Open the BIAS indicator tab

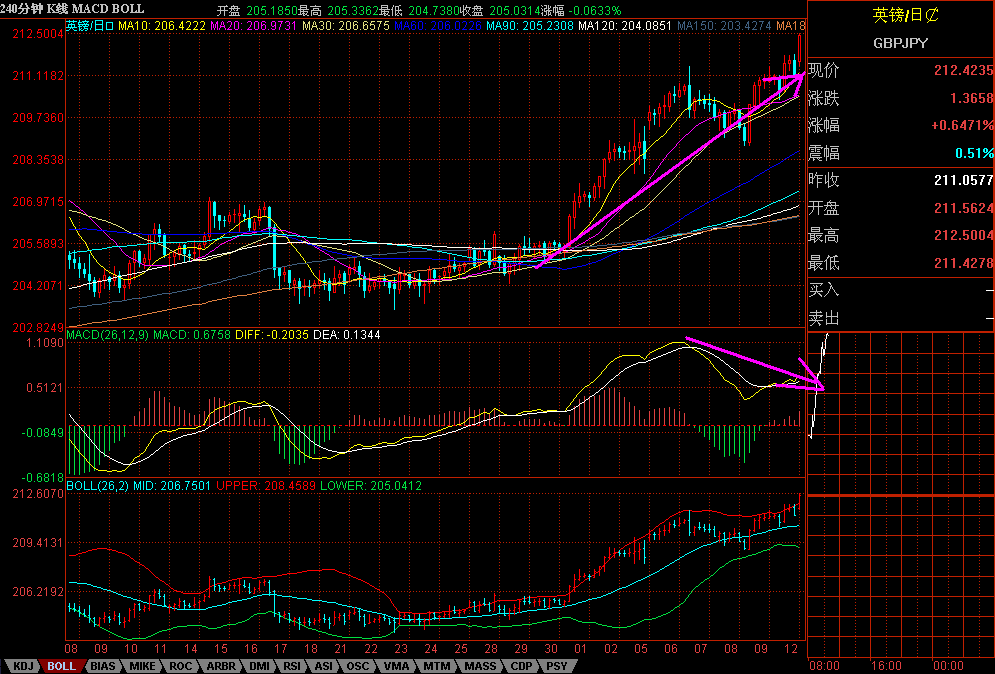pyautogui.click(x=103, y=666)
